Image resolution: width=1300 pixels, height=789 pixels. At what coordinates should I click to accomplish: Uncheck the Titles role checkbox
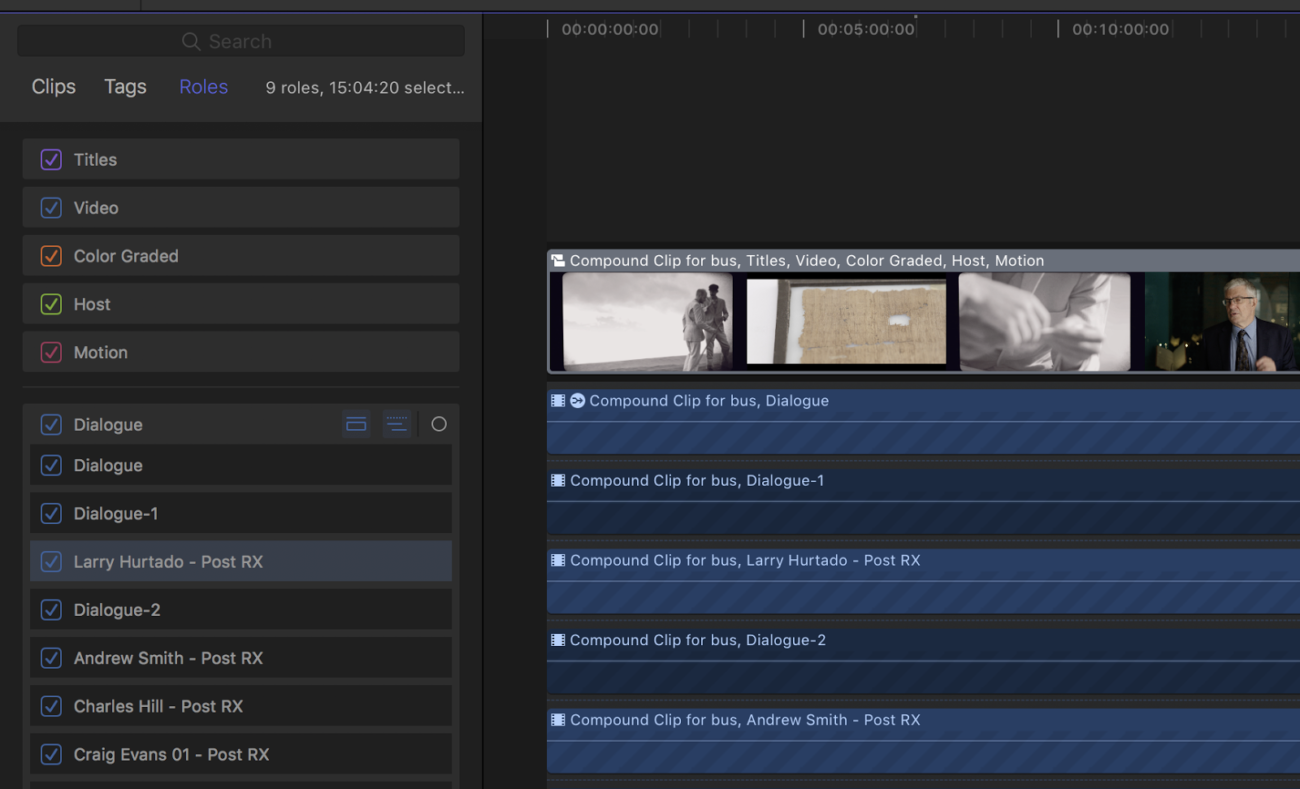coord(51,159)
